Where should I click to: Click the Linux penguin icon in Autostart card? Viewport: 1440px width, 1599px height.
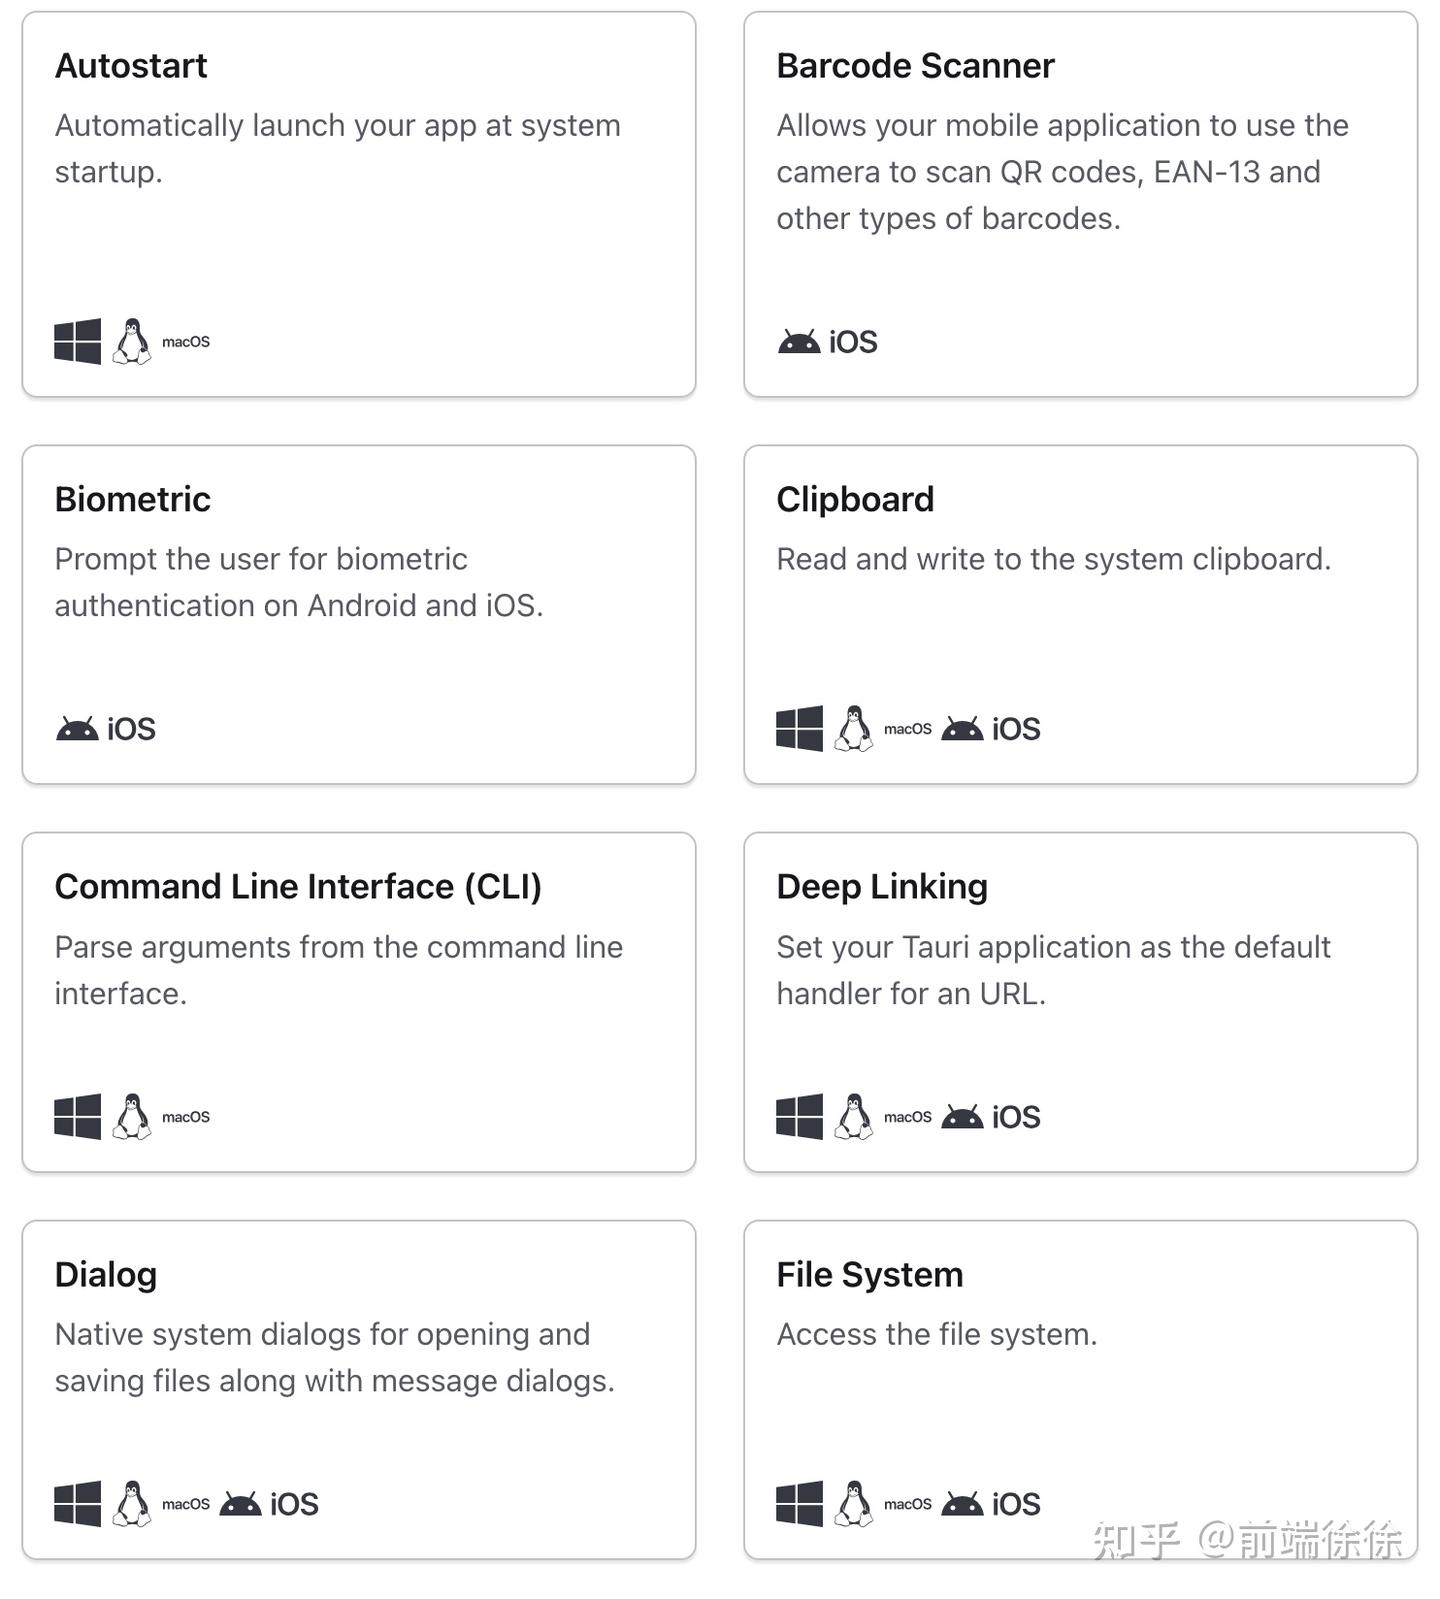[131, 341]
